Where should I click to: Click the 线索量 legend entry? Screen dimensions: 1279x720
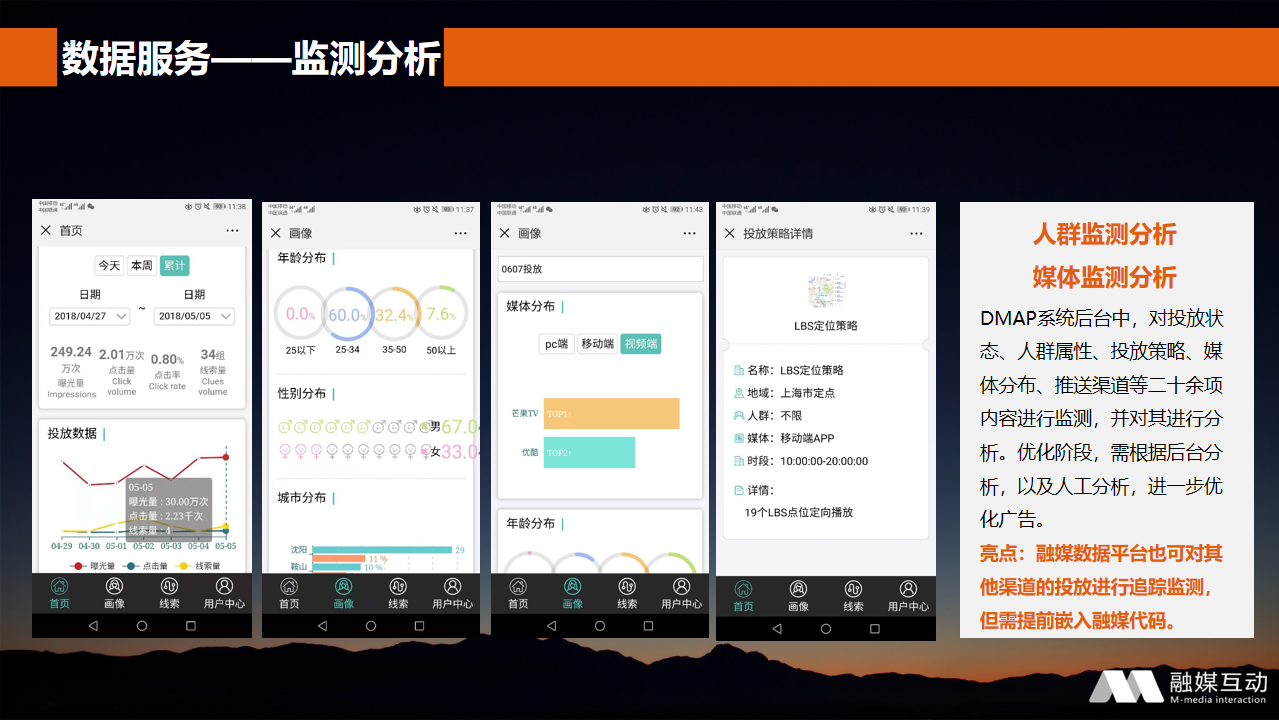200,566
